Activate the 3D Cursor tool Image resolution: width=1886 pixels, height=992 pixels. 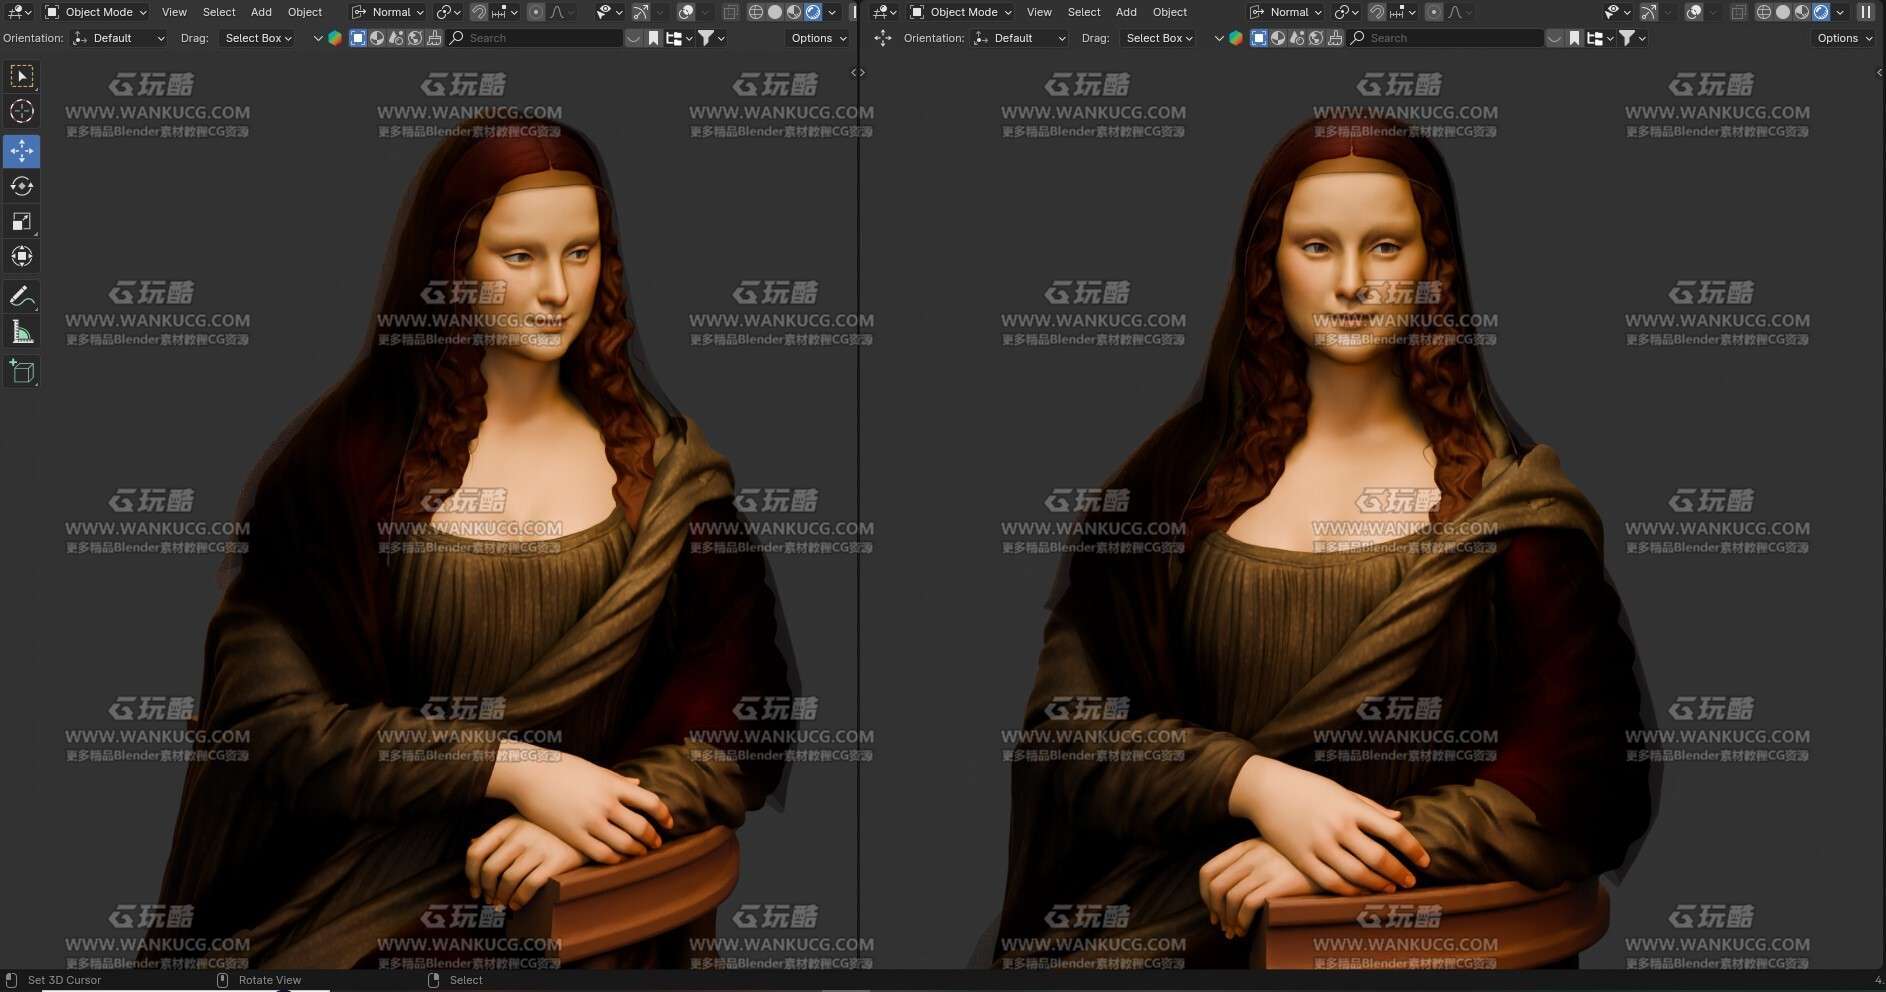pyautogui.click(x=21, y=111)
